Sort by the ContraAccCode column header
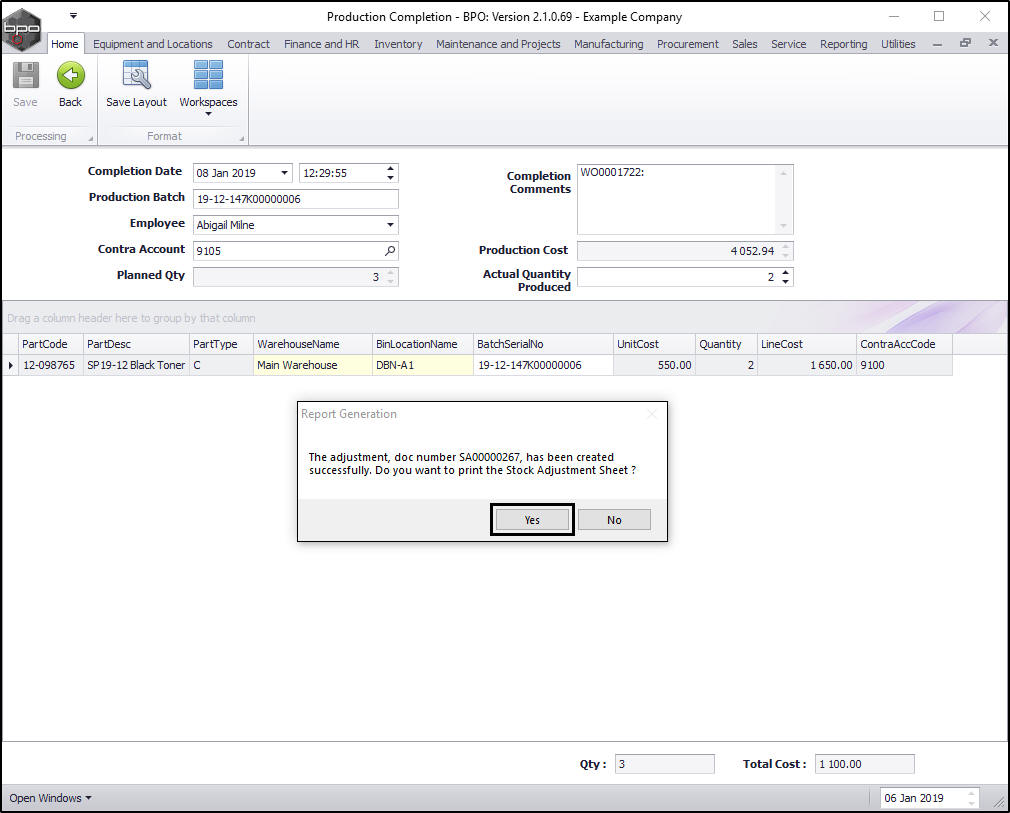Screen dimensions: 1010x813 tap(904, 344)
